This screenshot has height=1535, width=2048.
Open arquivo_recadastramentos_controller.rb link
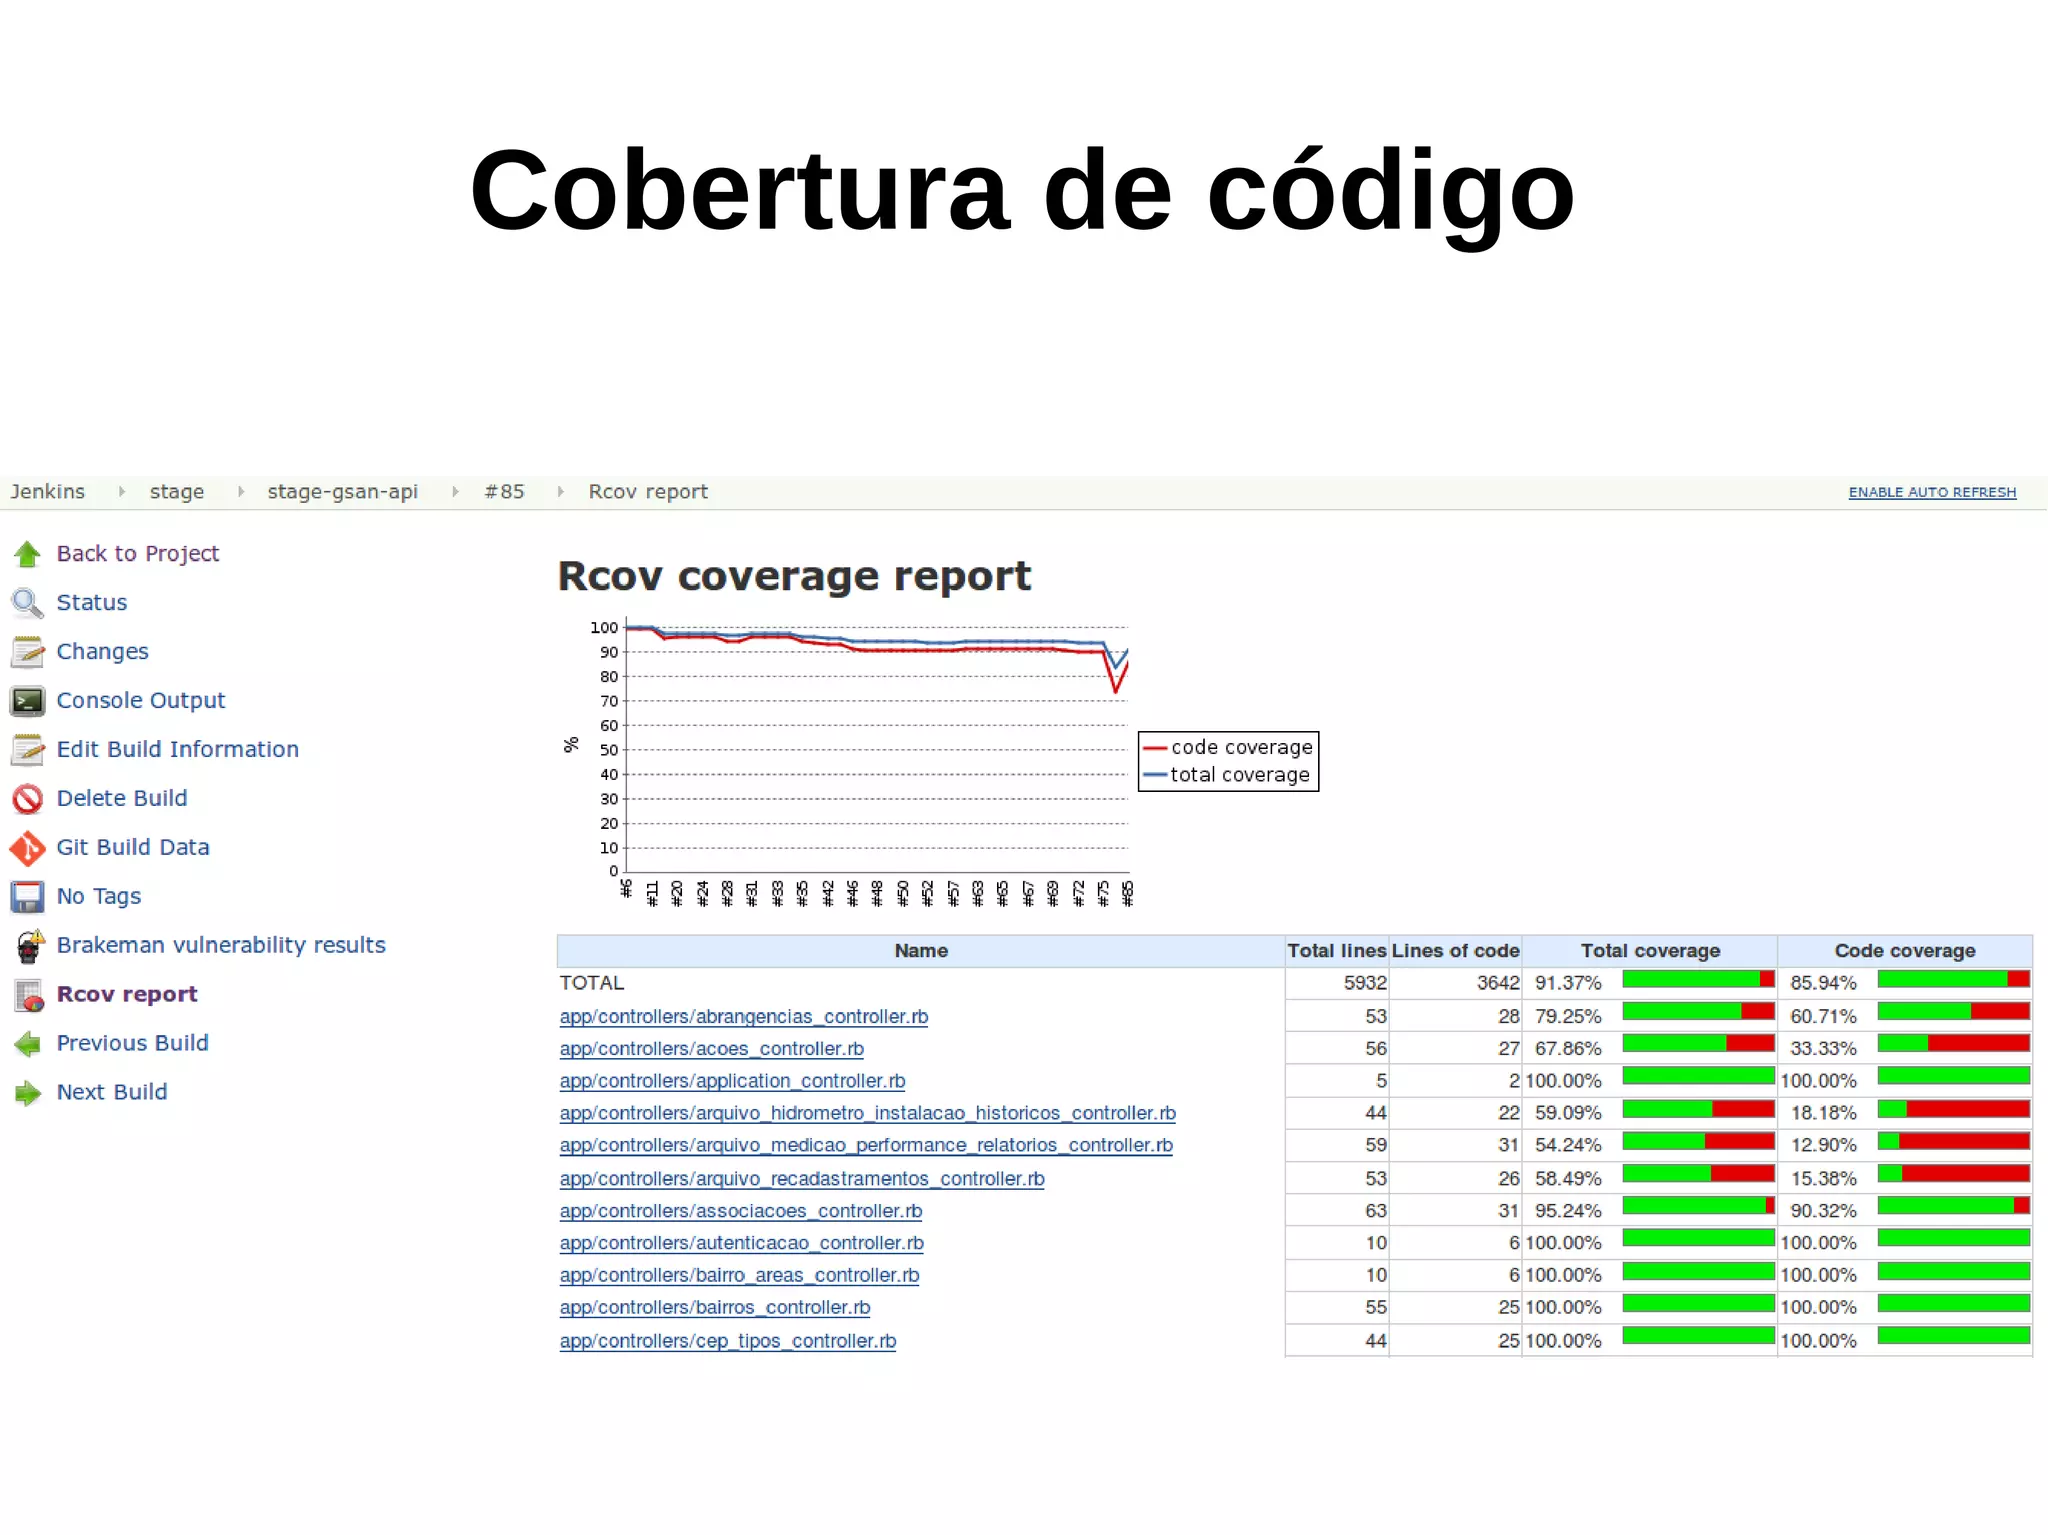tap(802, 1179)
